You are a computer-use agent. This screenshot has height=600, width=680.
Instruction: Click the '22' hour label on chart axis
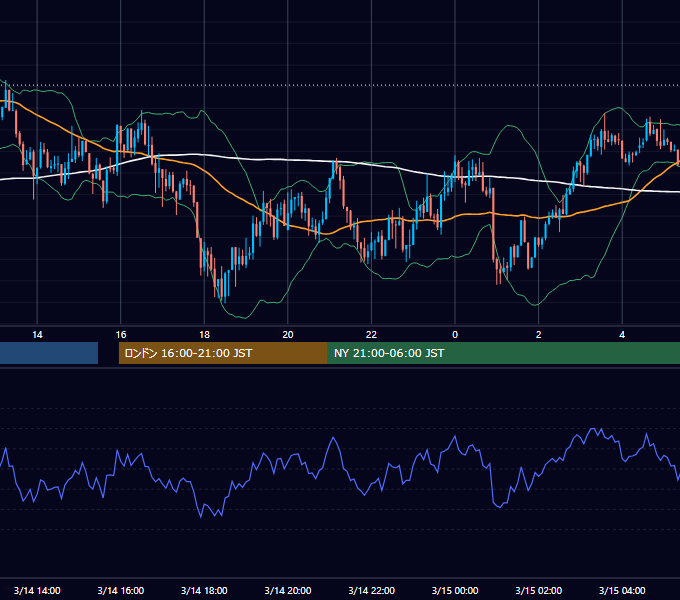[372, 335]
